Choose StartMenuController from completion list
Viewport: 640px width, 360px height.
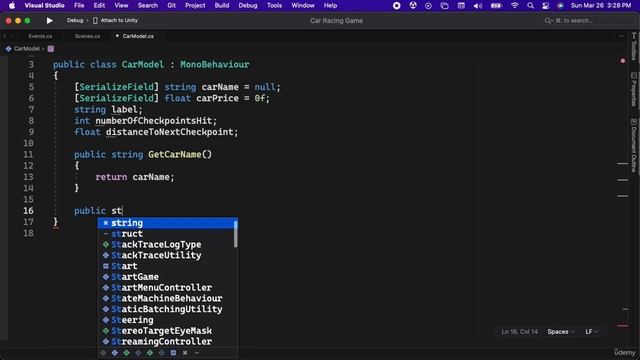point(167,288)
